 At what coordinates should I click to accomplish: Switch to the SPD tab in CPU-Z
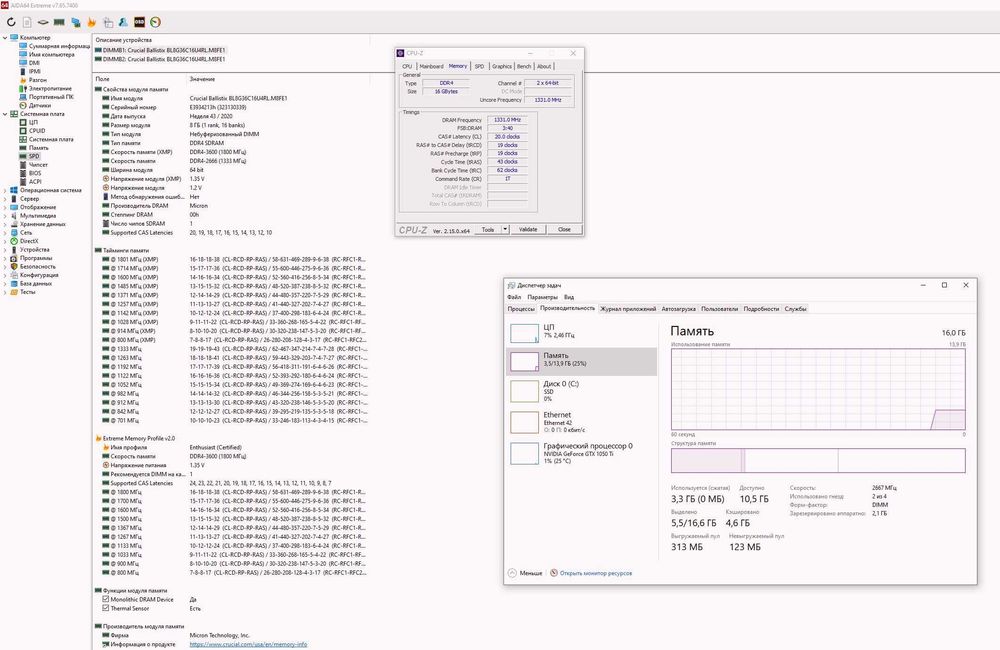pos(480,66)
